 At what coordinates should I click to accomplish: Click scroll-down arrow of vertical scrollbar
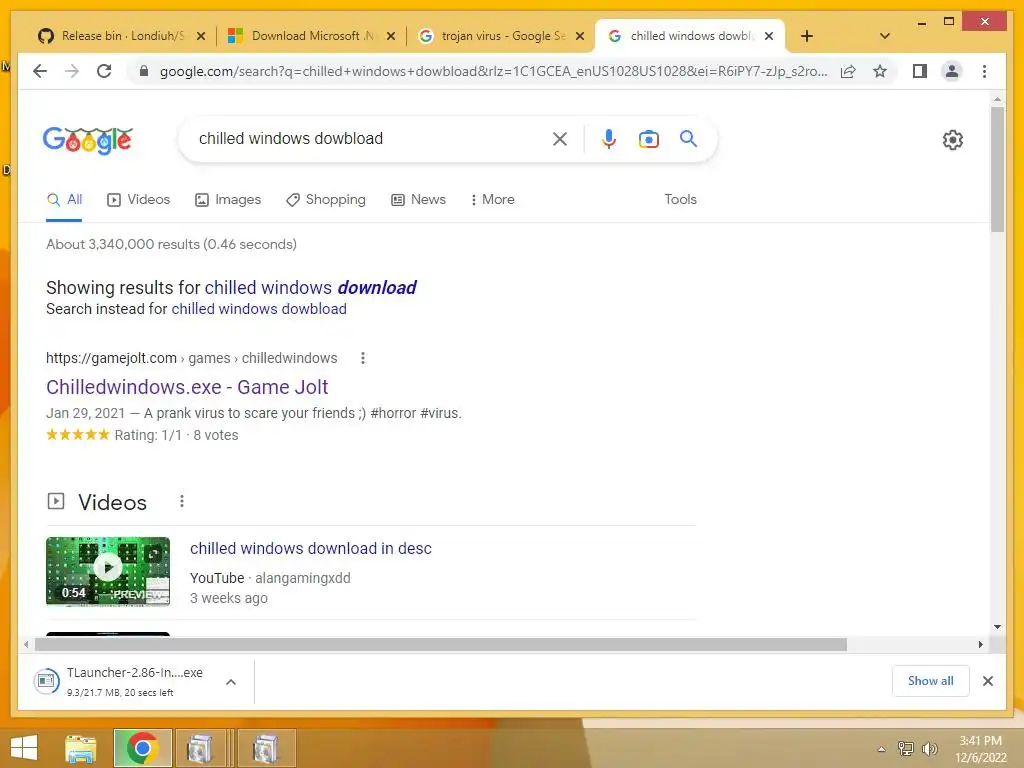coord(997,627)
